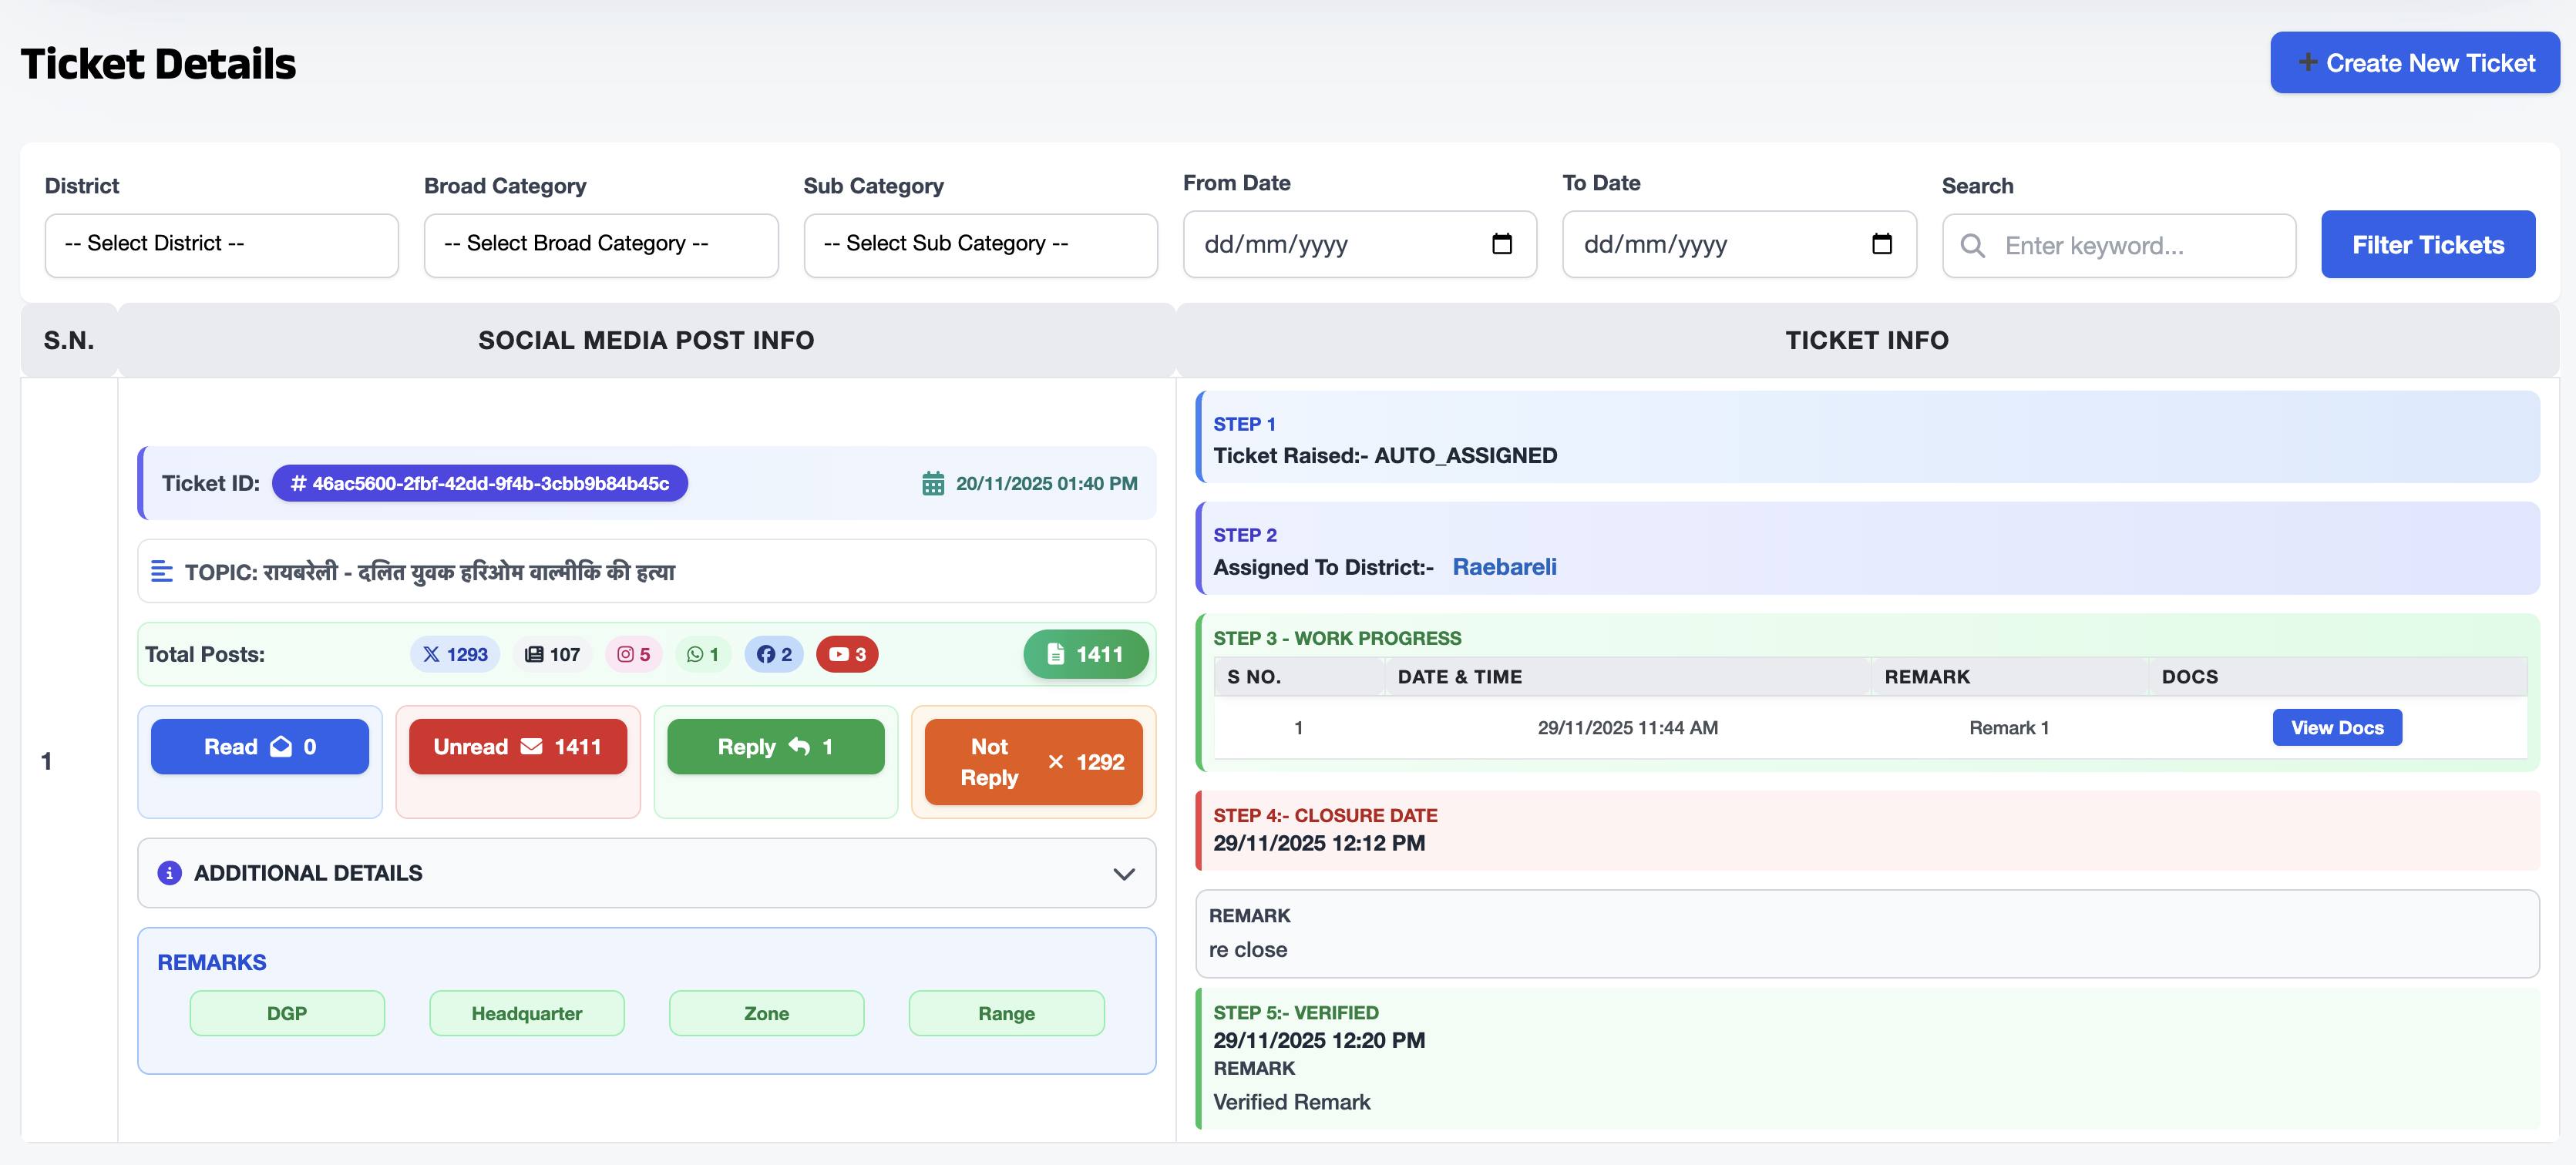Open the To Date calendar picker icon
Viewport: 2576px width, 1165px height.
tap(1881, 244)
